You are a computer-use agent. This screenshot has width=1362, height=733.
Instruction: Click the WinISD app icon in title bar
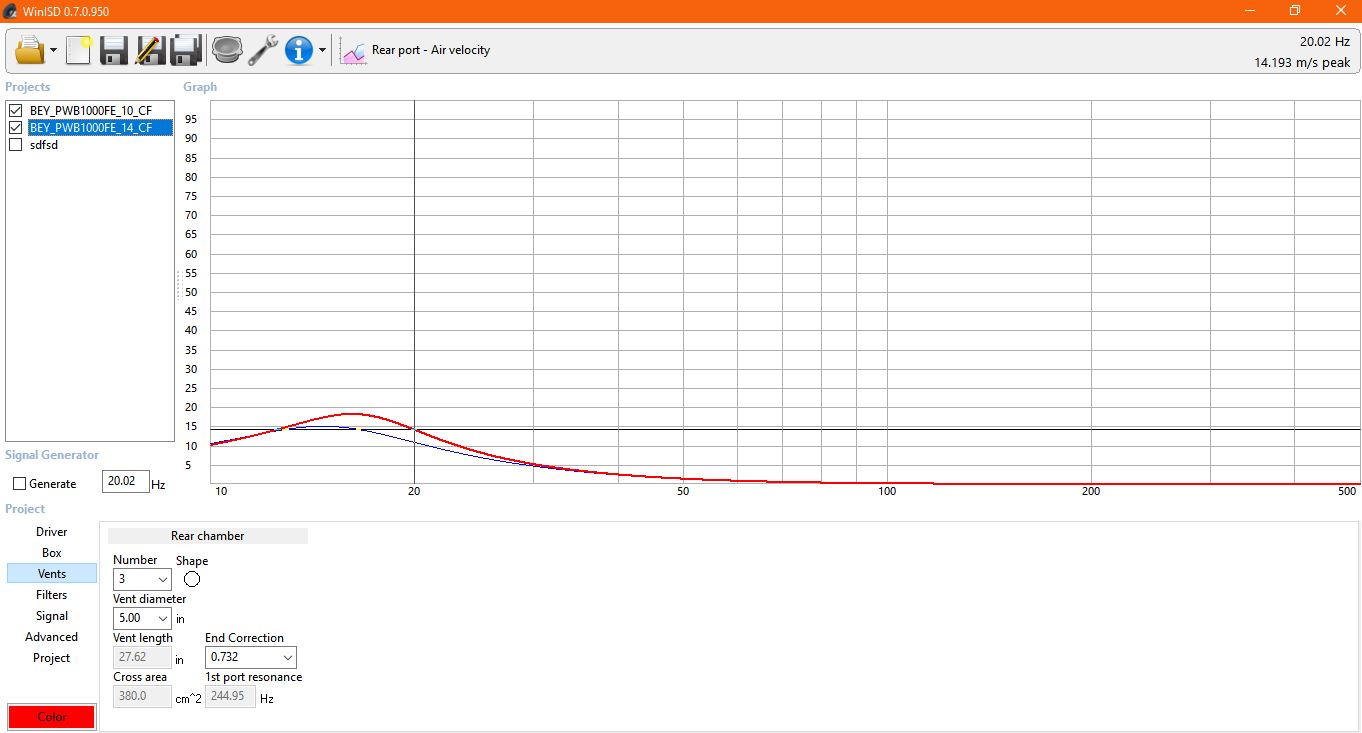click(x=10, y=11)
